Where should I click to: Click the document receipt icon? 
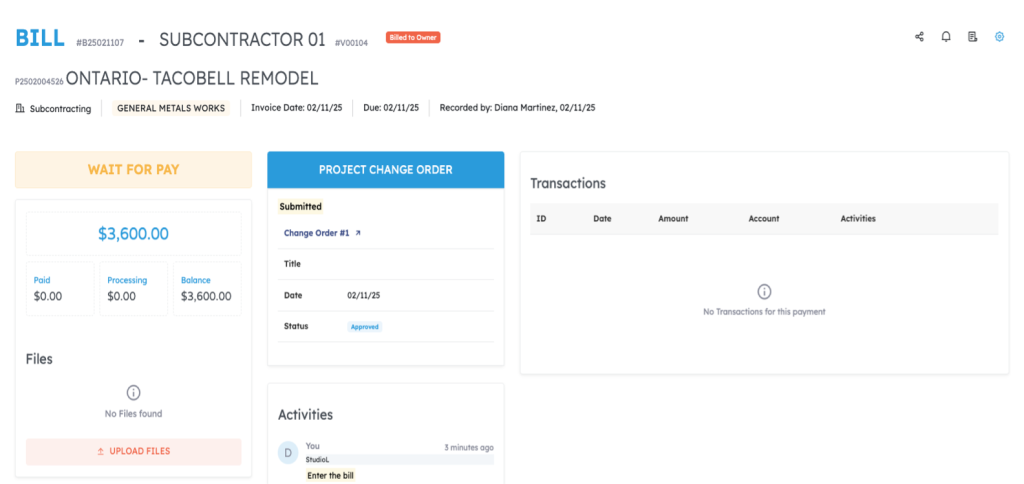coord(972,37)
